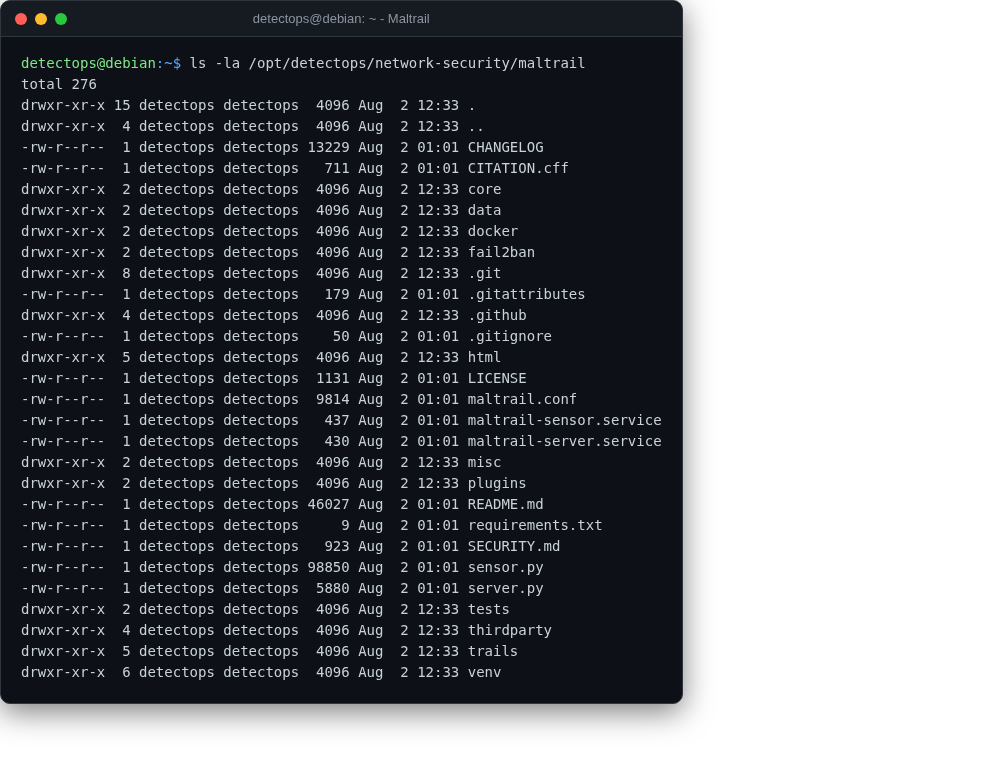This screenshot has height=783, width=1000.
Task: Click the file size 98850 of sensor.py
Action: (x=328, y=568)
